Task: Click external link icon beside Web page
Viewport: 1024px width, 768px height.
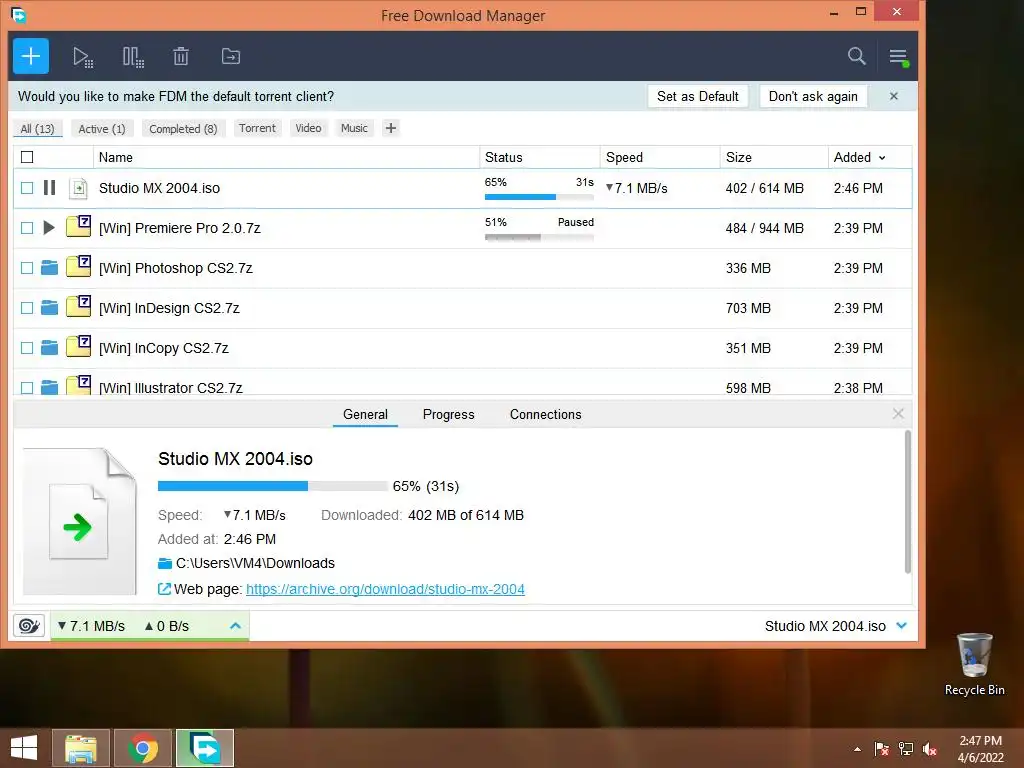Action: 165,589
